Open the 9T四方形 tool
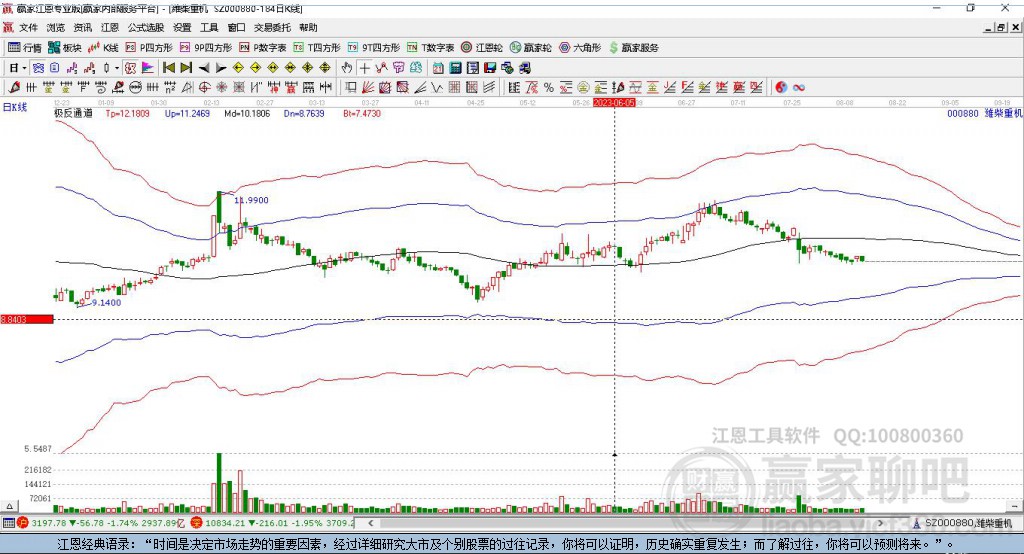This screenshot has height=554, width=1024. (x=373, y=48)
